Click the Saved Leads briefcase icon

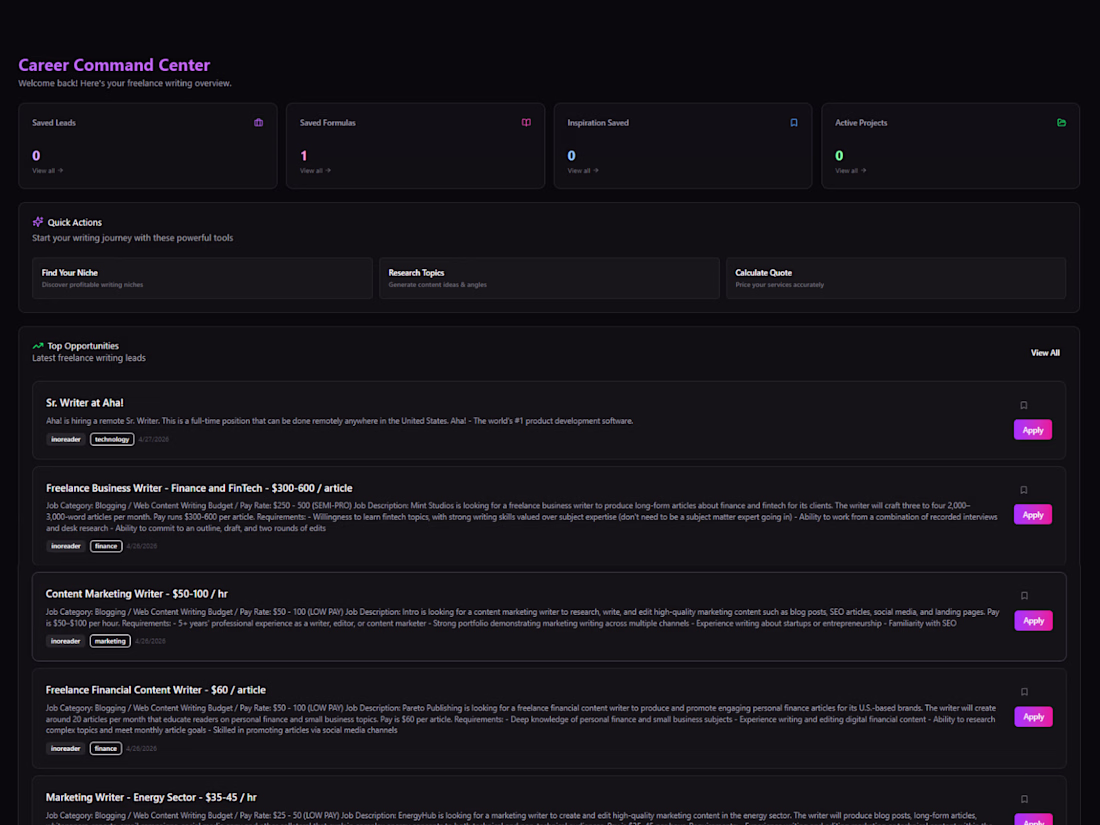click(258, 123)
